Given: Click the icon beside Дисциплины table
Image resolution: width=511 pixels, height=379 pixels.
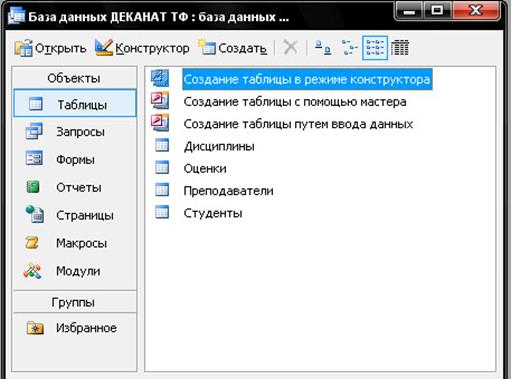Looking at the screenshot, I should click(x=162, y=146).
